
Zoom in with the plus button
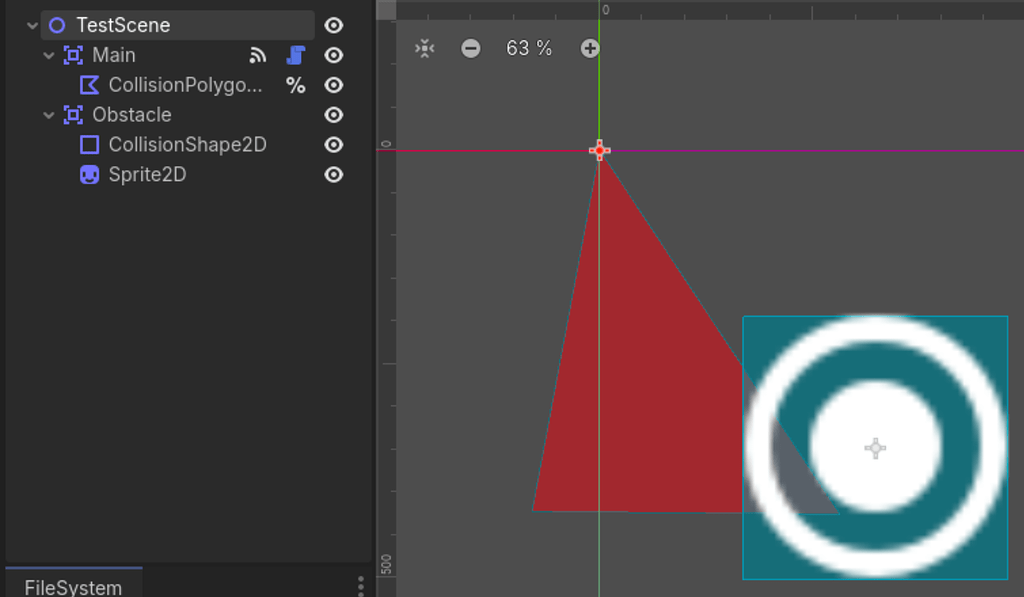(590, 47)
